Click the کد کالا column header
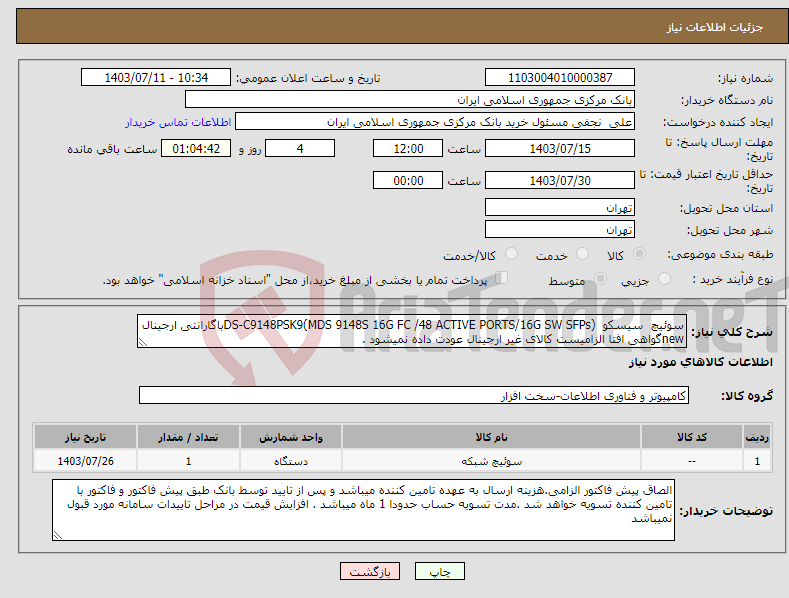 pyautogui.click(x=692, y=437)
